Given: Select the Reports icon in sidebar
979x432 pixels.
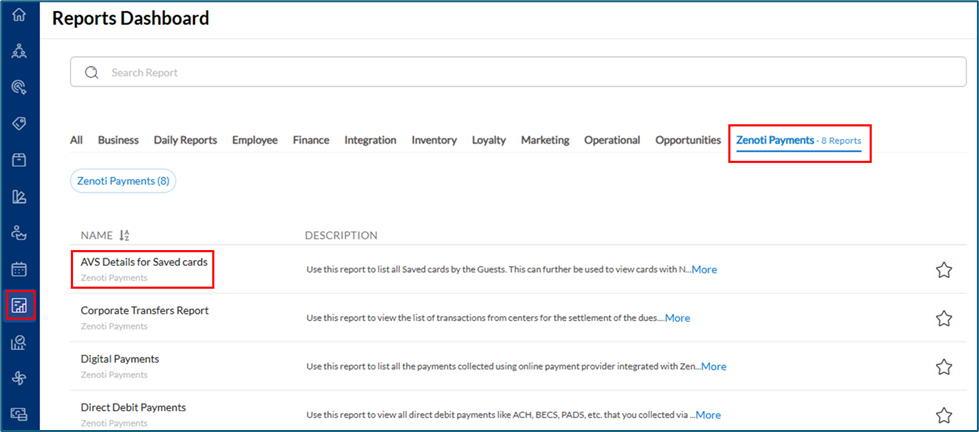Looking at the screenshot, I should coord(19,305).
